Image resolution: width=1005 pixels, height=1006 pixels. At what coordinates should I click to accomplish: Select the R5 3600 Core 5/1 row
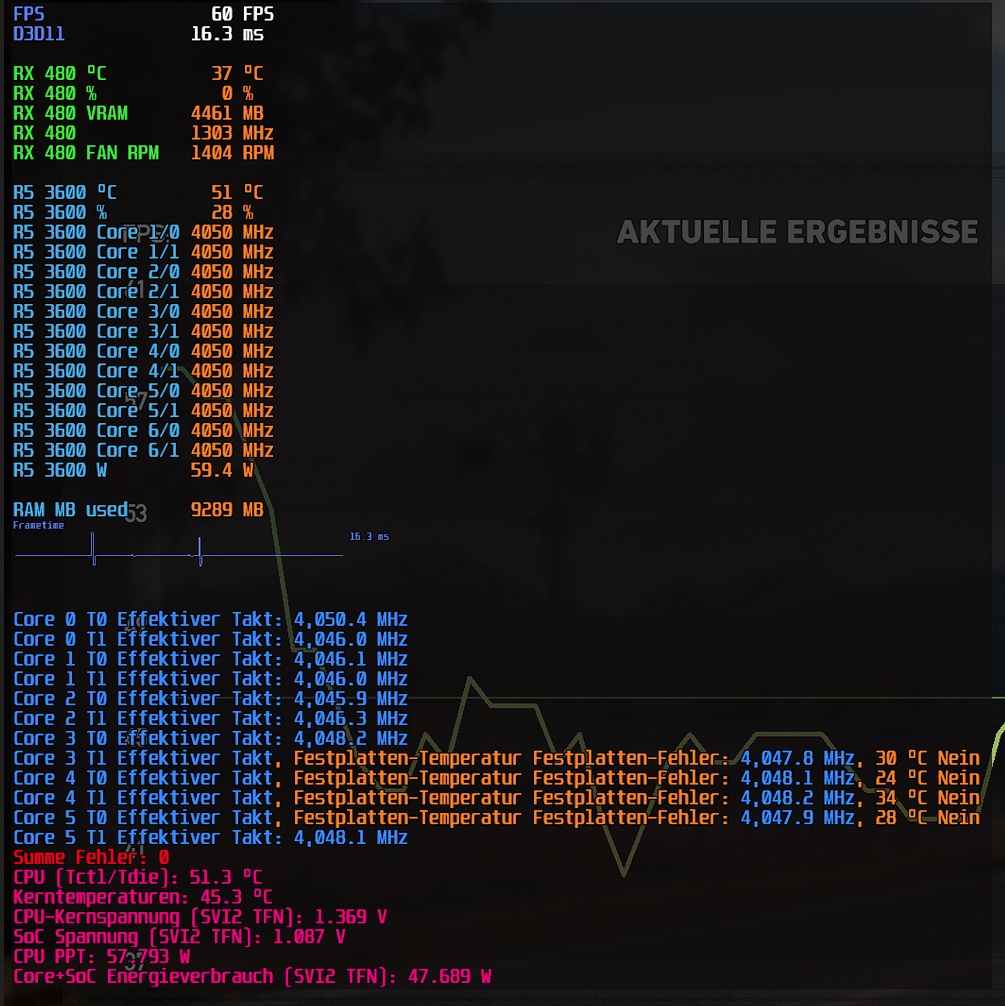pos(144,411)
